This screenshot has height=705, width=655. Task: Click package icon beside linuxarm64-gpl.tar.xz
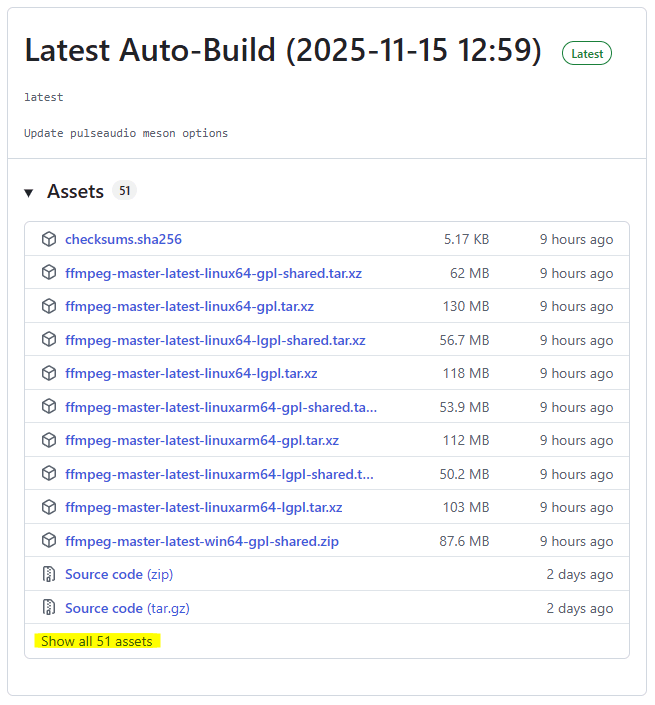pyautogui.click(x=49, y=440)
